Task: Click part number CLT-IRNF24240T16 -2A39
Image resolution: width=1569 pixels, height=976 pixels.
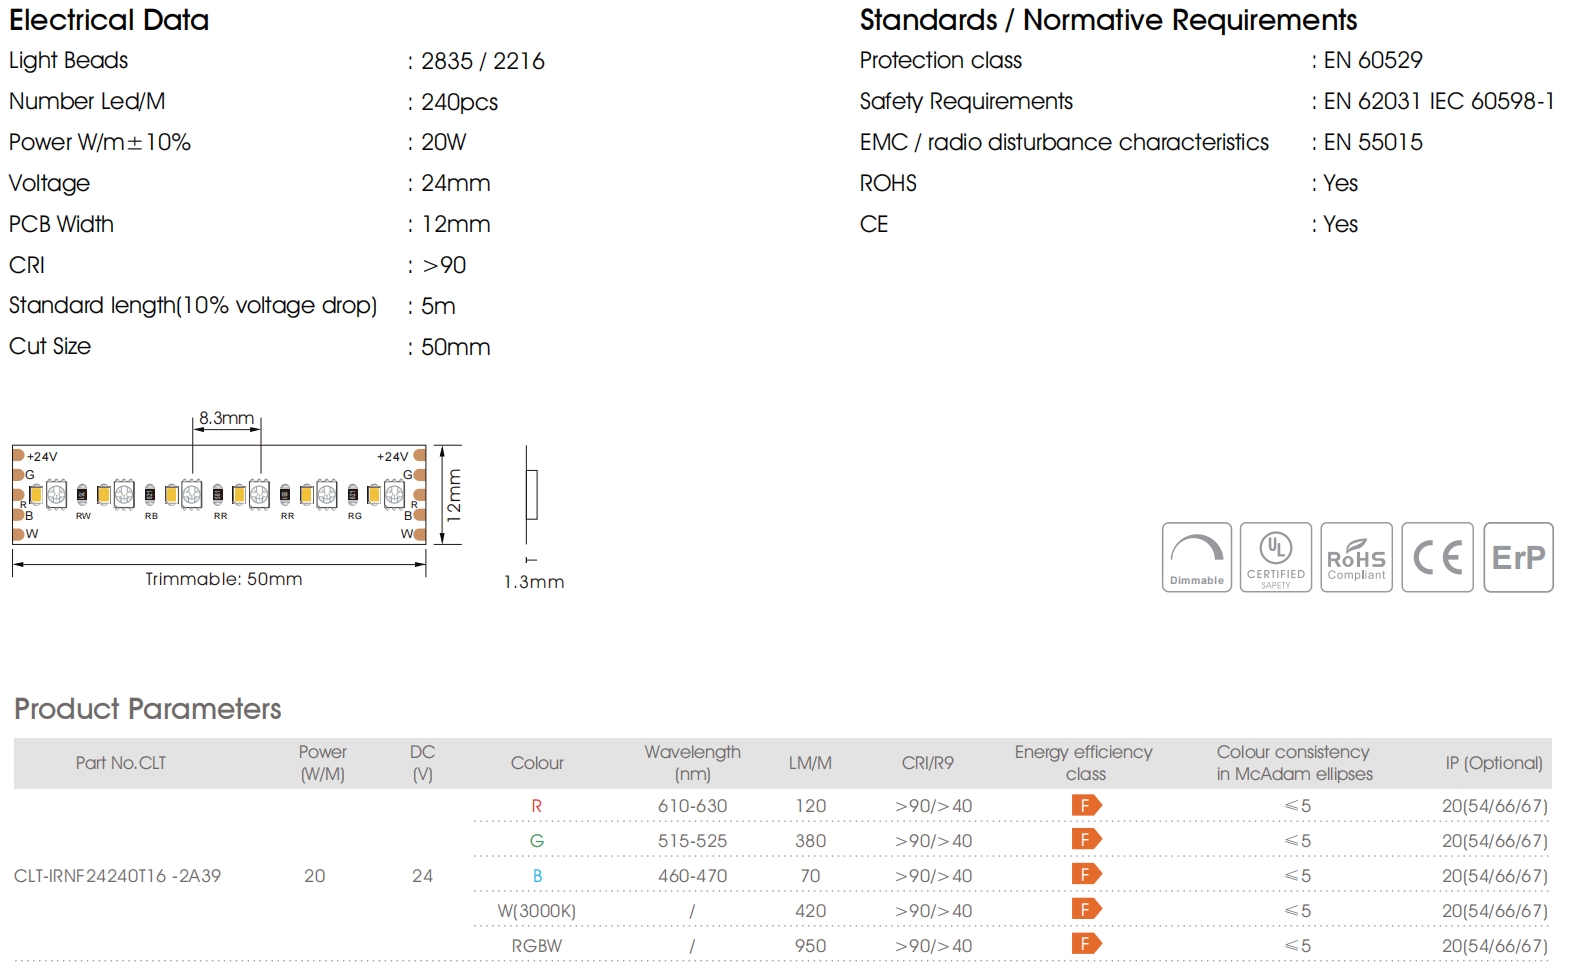Action: (117, 876)
